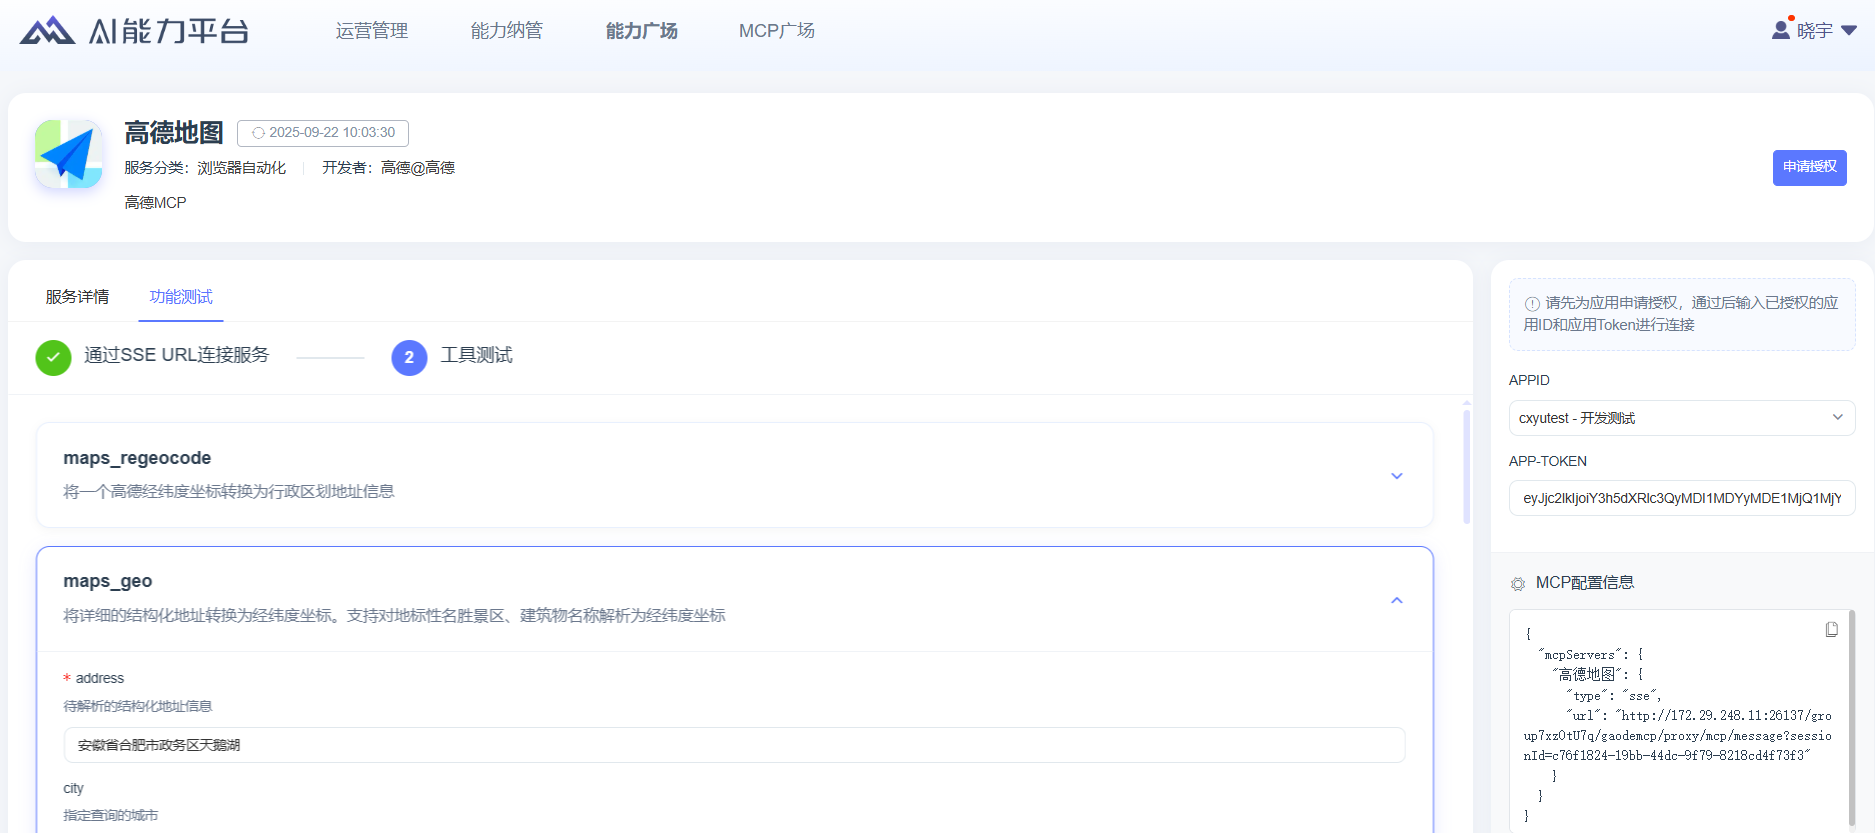Open the 晓宇 user menu arrow
The width and height of the screenshot is (1875, 833).
[x=1849, y=31]
